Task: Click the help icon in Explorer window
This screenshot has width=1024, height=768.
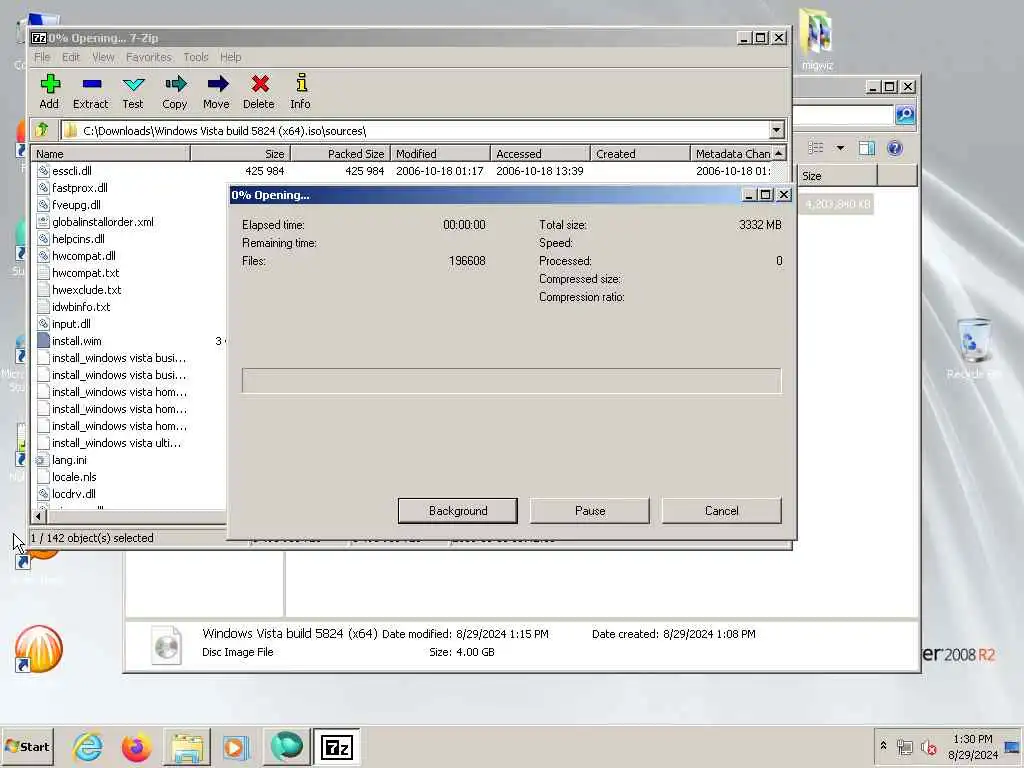Action: 895,148
